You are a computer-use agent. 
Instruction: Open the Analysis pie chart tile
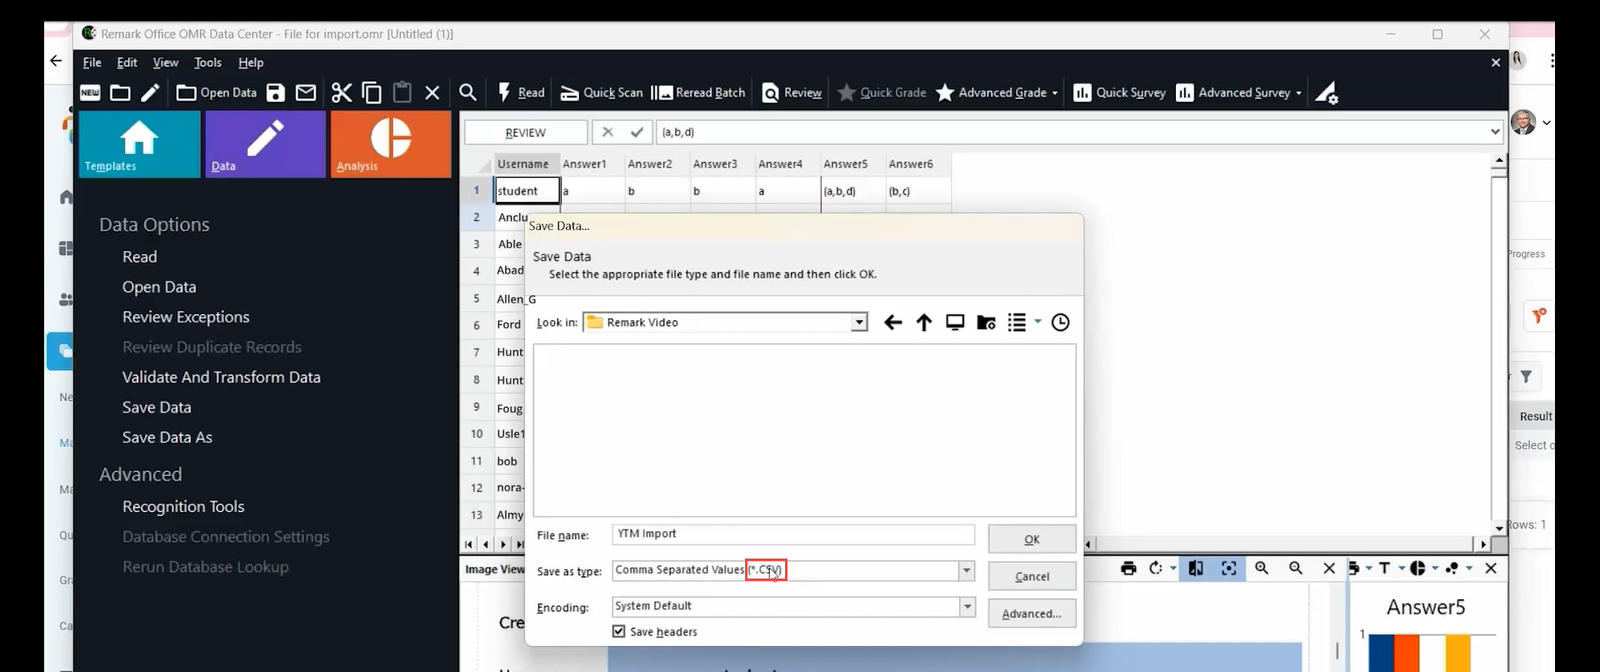coord(390,144)
